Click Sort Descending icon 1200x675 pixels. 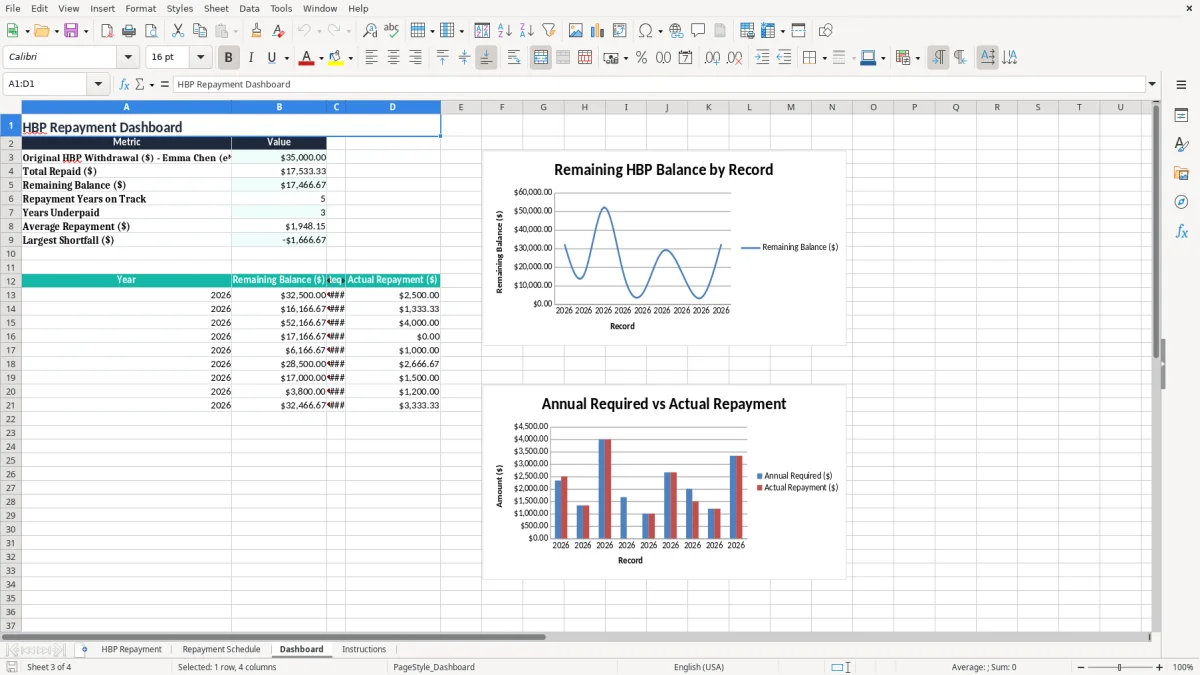(527, 31)
